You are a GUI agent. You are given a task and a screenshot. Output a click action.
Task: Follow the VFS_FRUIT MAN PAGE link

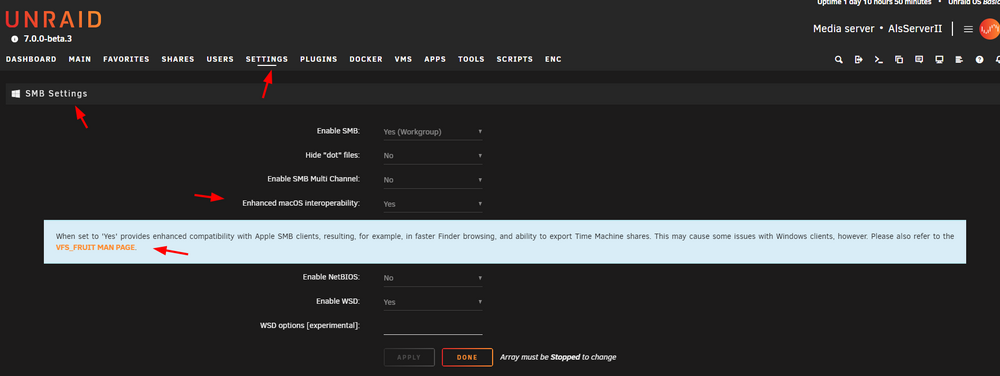point(96,247)
